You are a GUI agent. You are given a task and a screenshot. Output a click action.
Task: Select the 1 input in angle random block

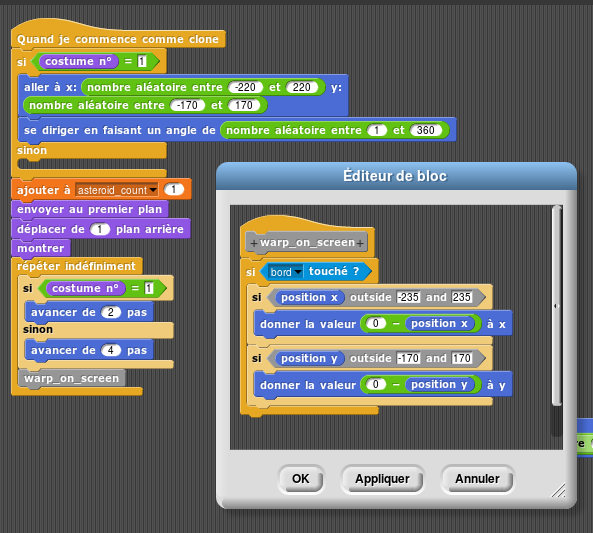point(377,131)
